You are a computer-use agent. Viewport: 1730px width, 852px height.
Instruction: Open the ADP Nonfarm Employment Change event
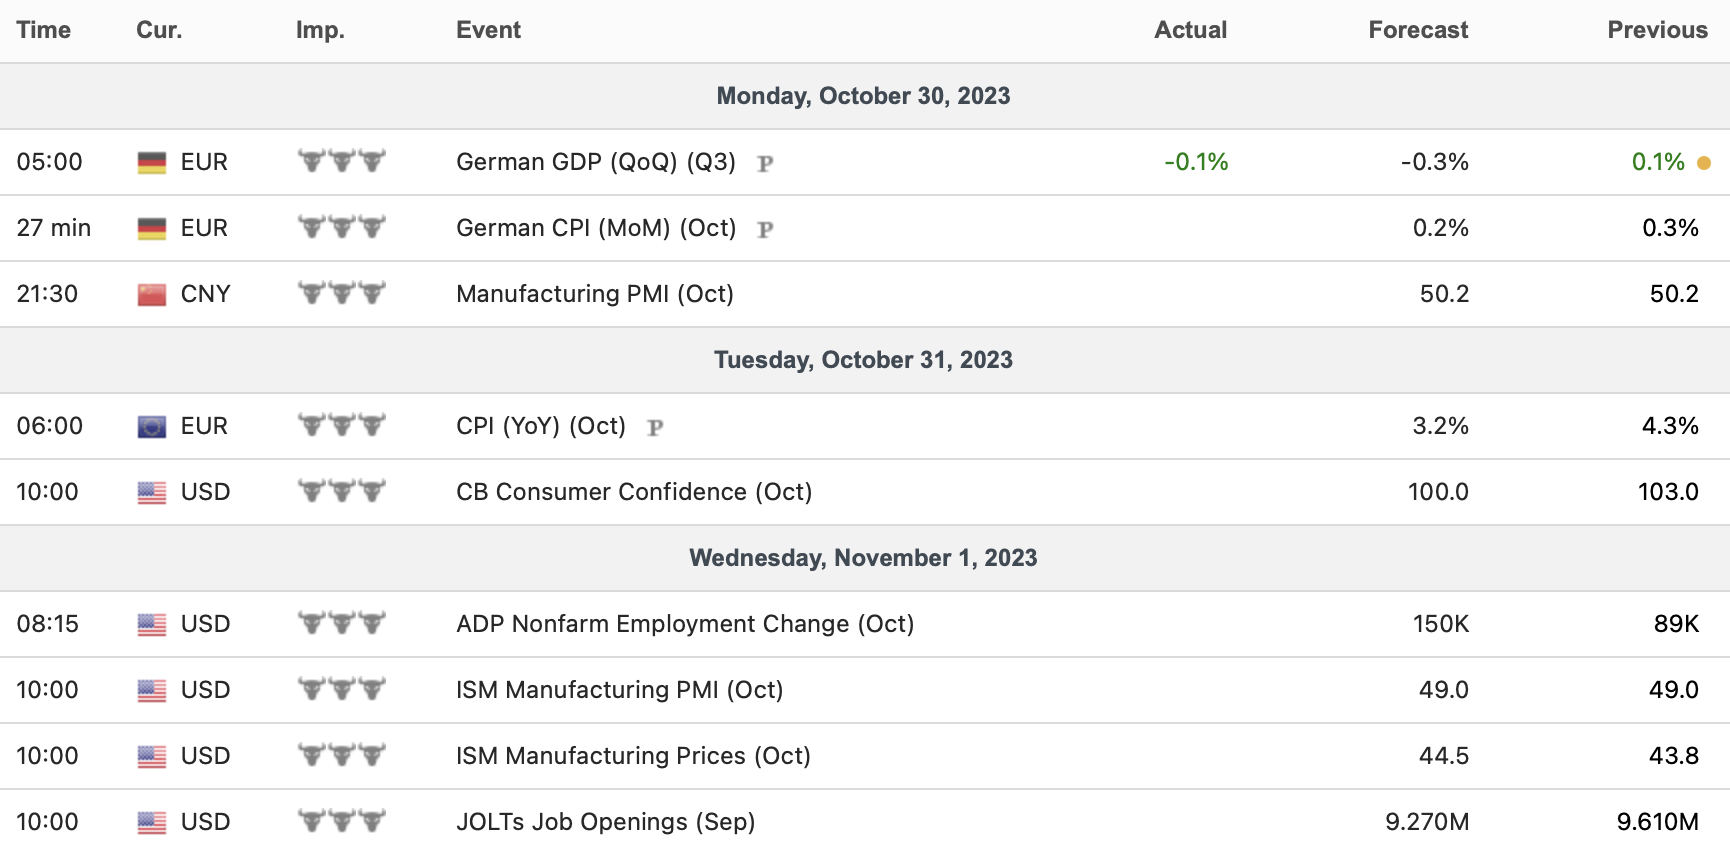[685, 624]
